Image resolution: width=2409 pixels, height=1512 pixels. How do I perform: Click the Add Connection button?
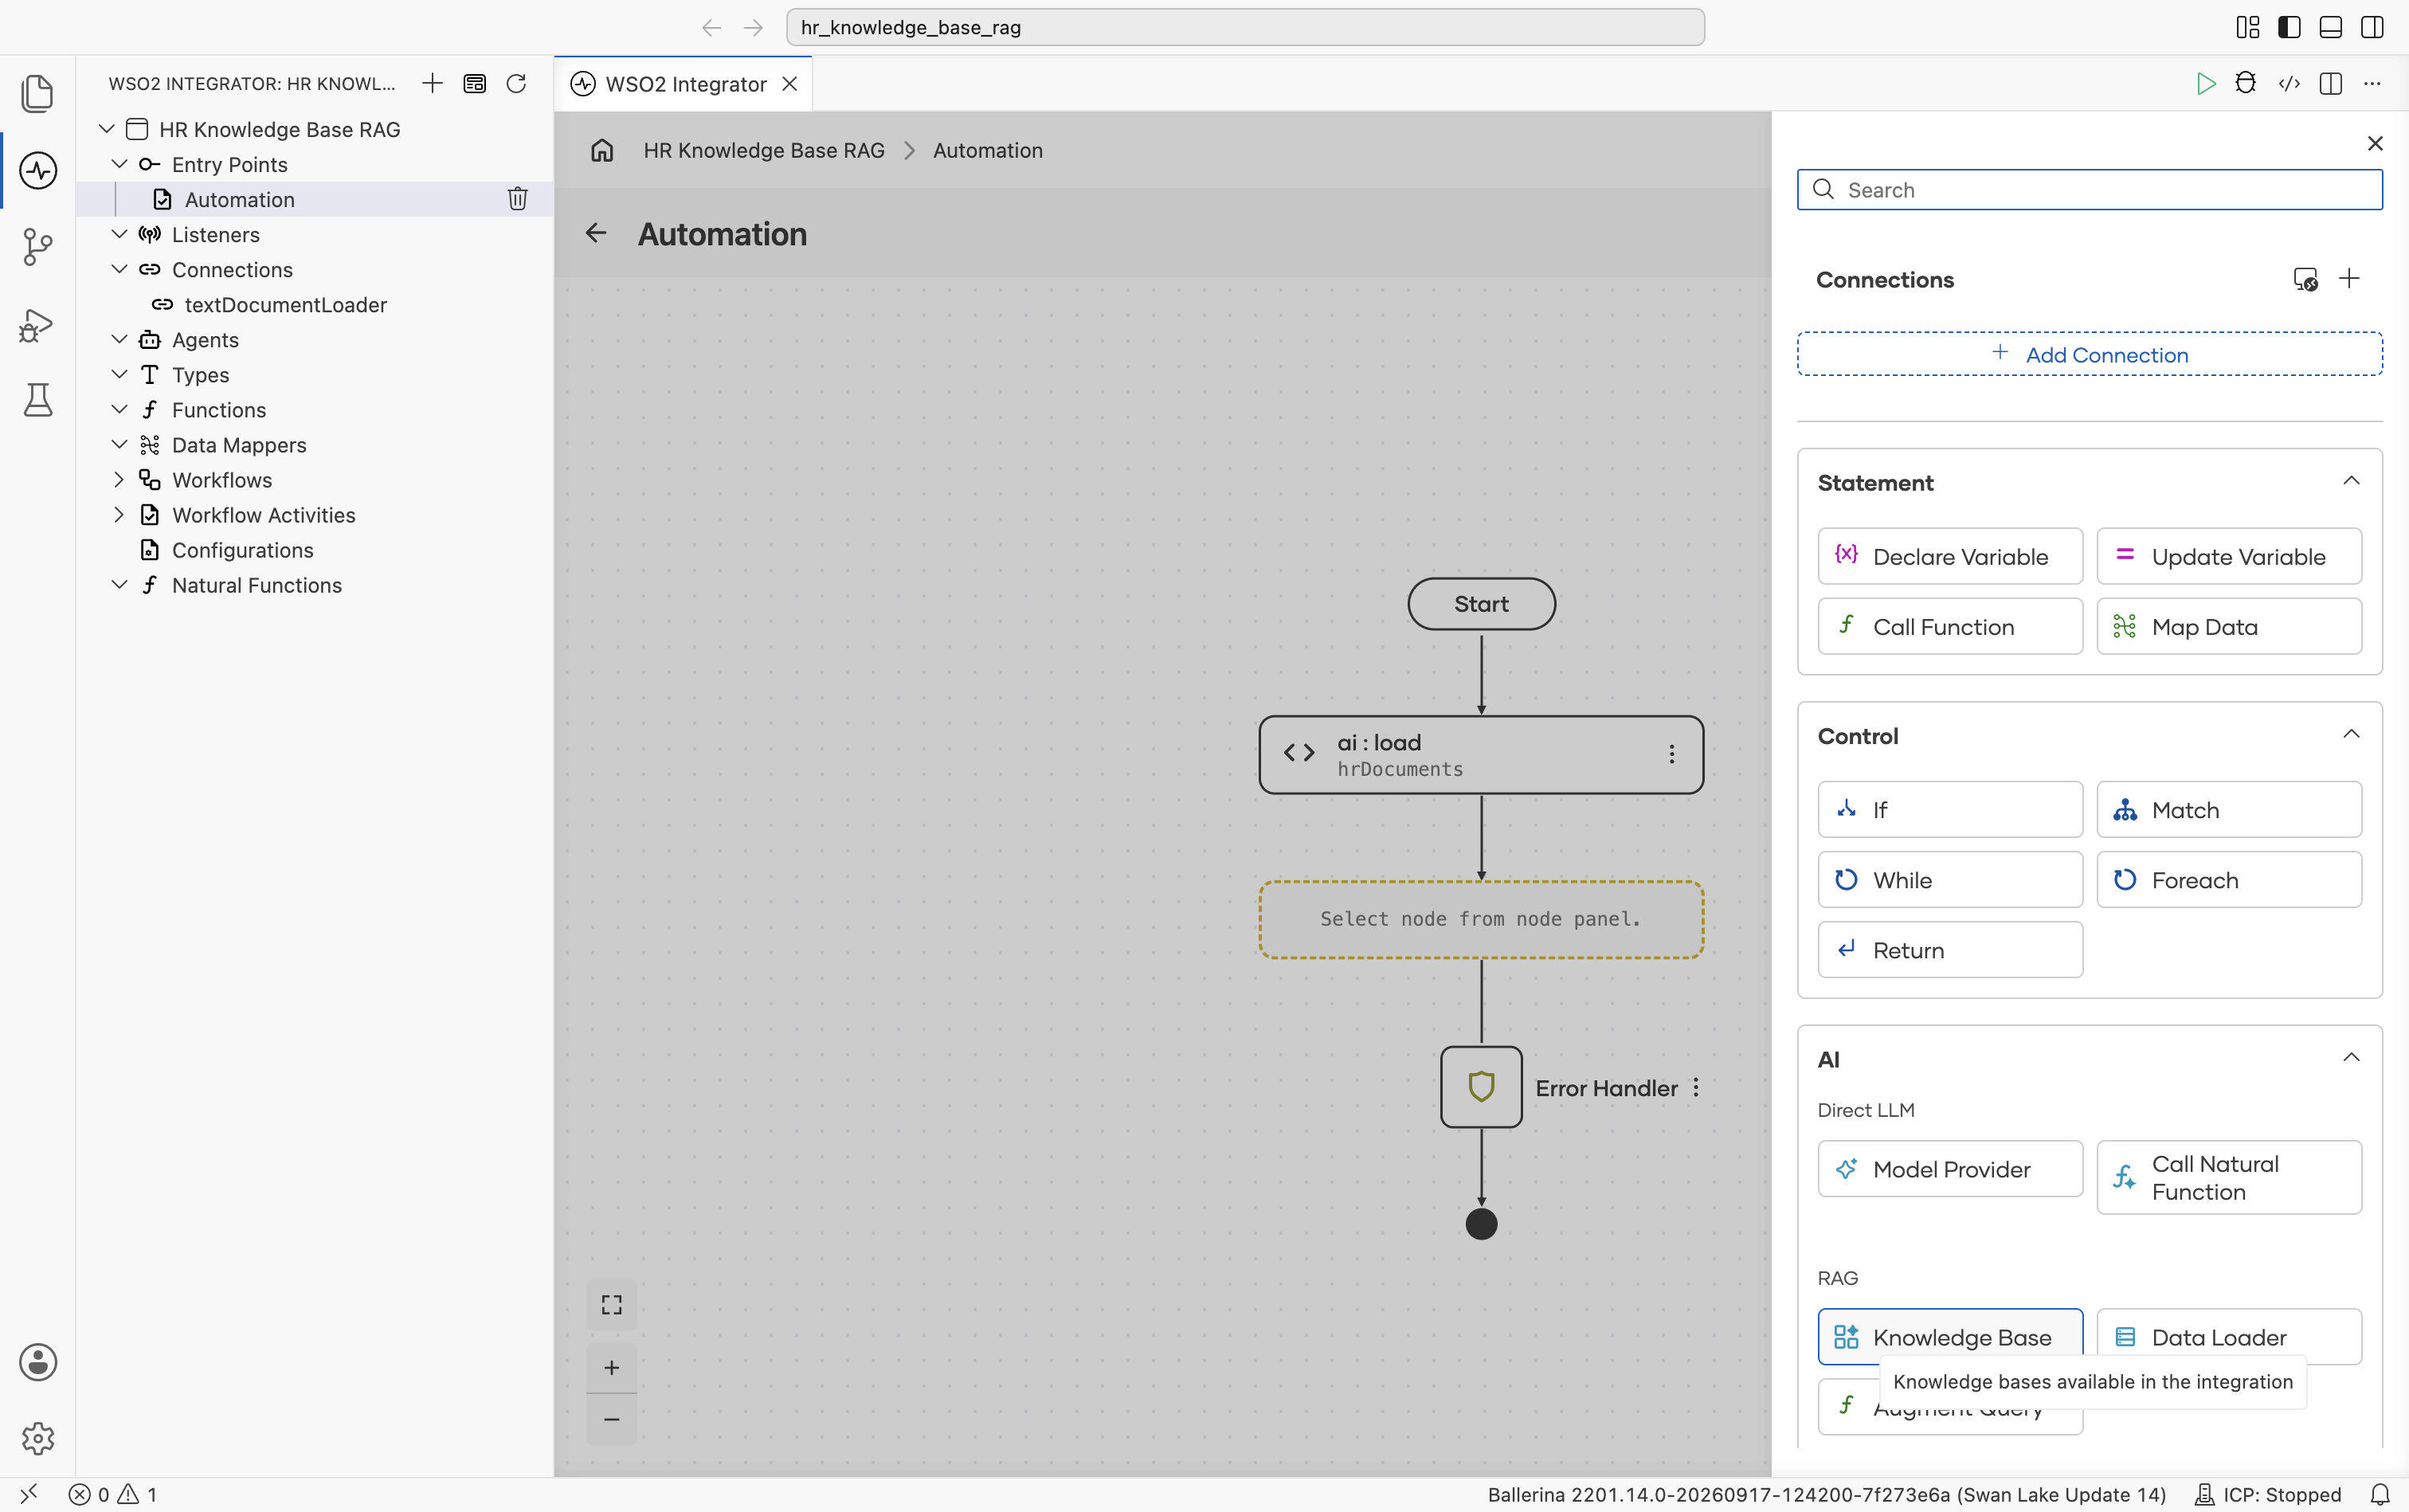(2089, 354)
